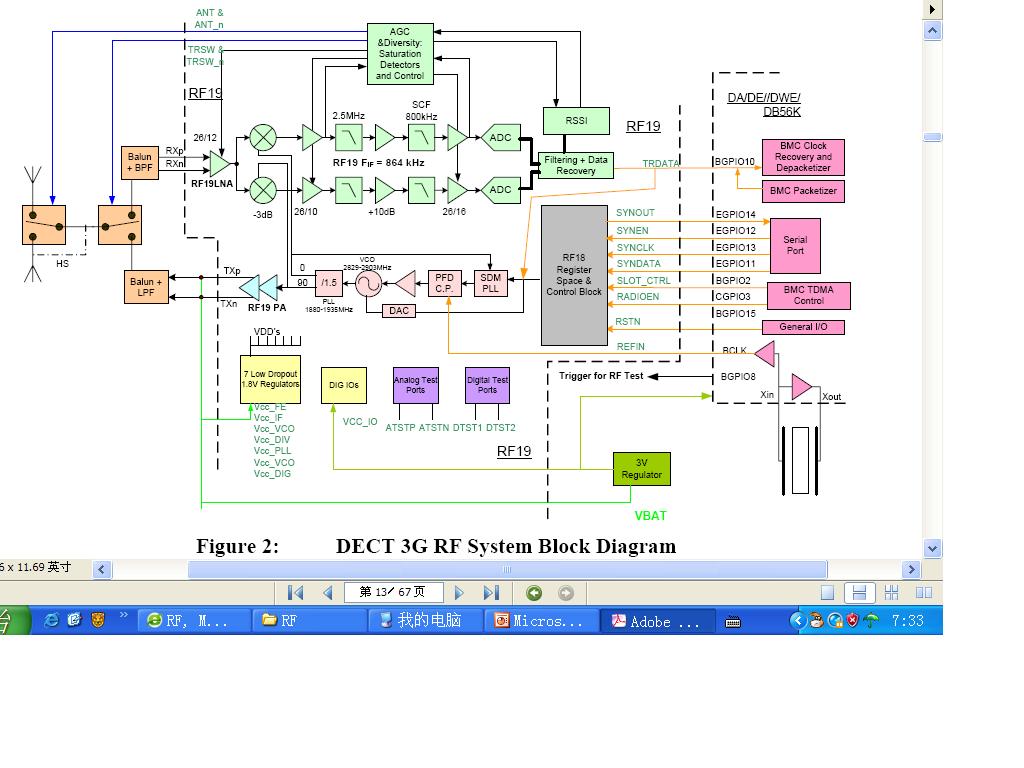Click the 'DA/DE//DWE/ DB56K' heading
1024x768 pixels.
pos(764,104)
